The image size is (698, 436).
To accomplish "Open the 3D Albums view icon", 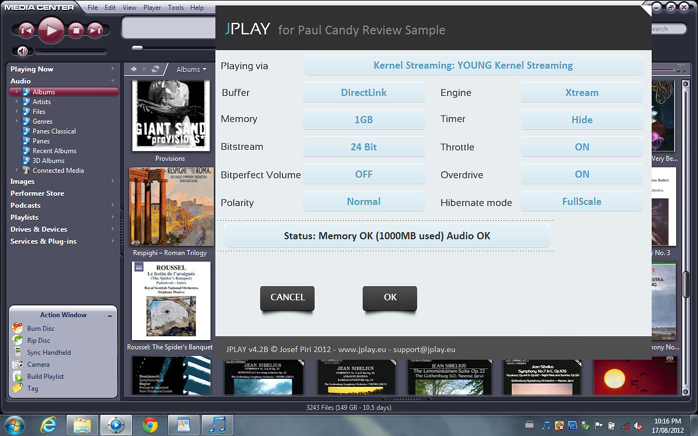I will click(27, 160).
